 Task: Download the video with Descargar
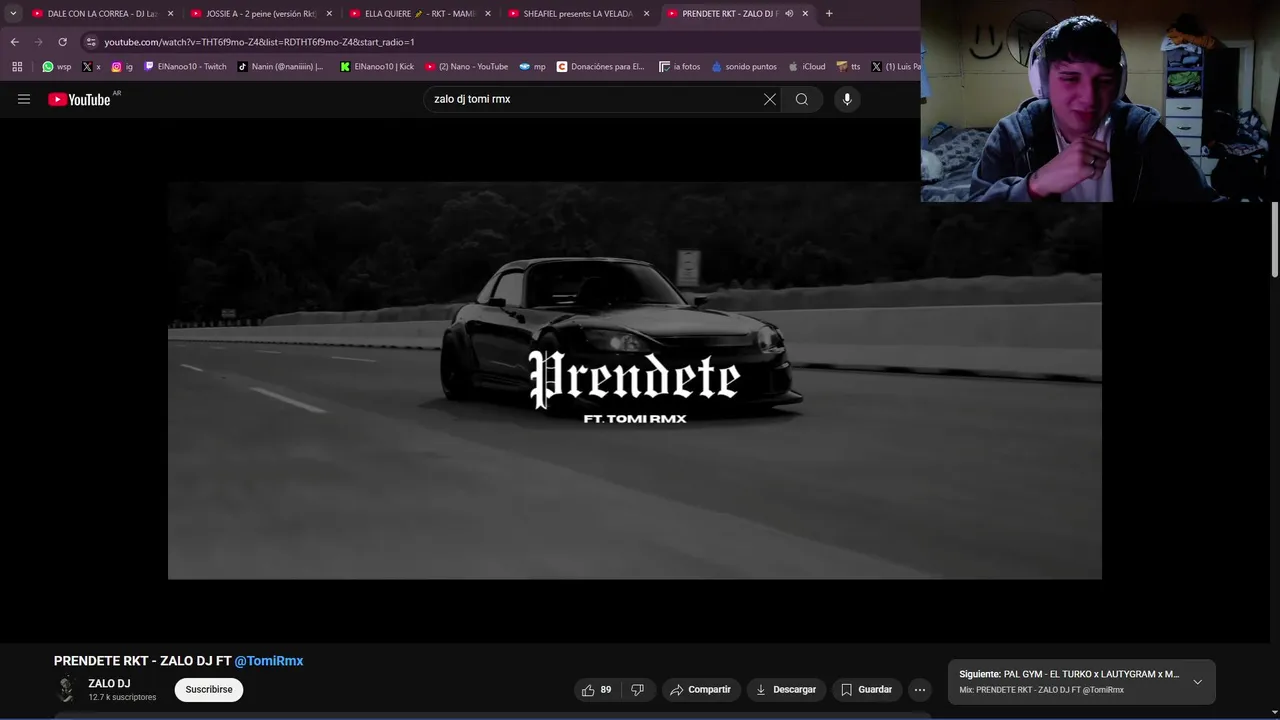point(785,689)
